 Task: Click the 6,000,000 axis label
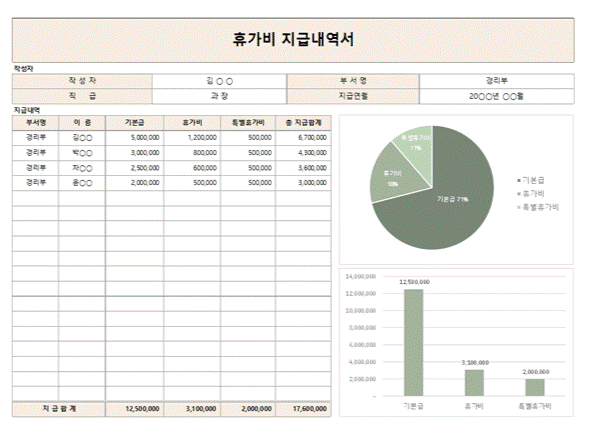point(362,345)
